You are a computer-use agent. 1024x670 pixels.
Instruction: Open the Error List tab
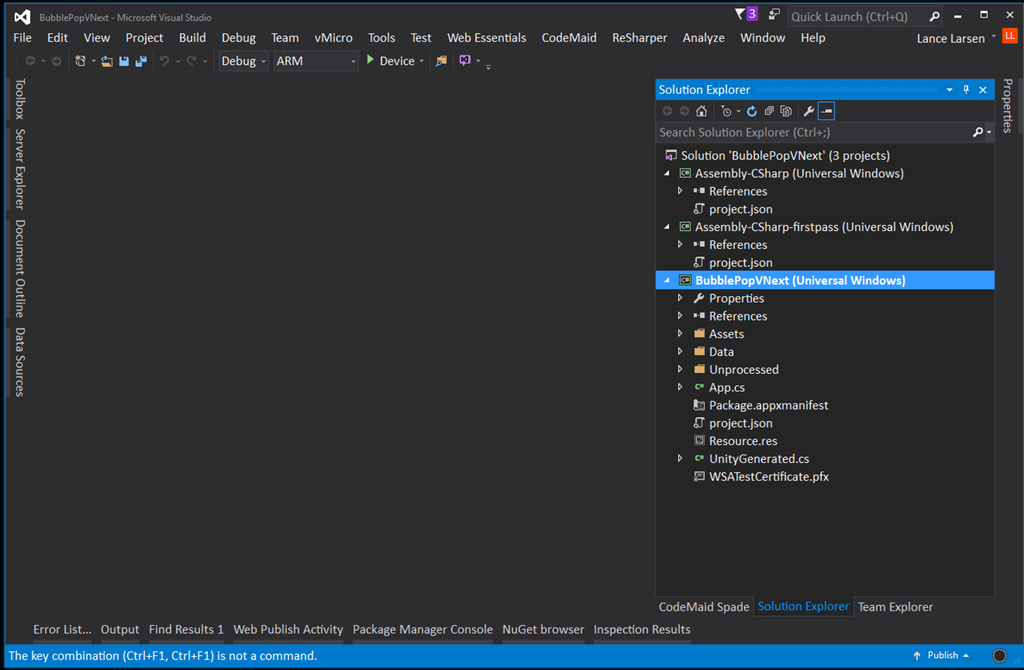click(62, 630)
